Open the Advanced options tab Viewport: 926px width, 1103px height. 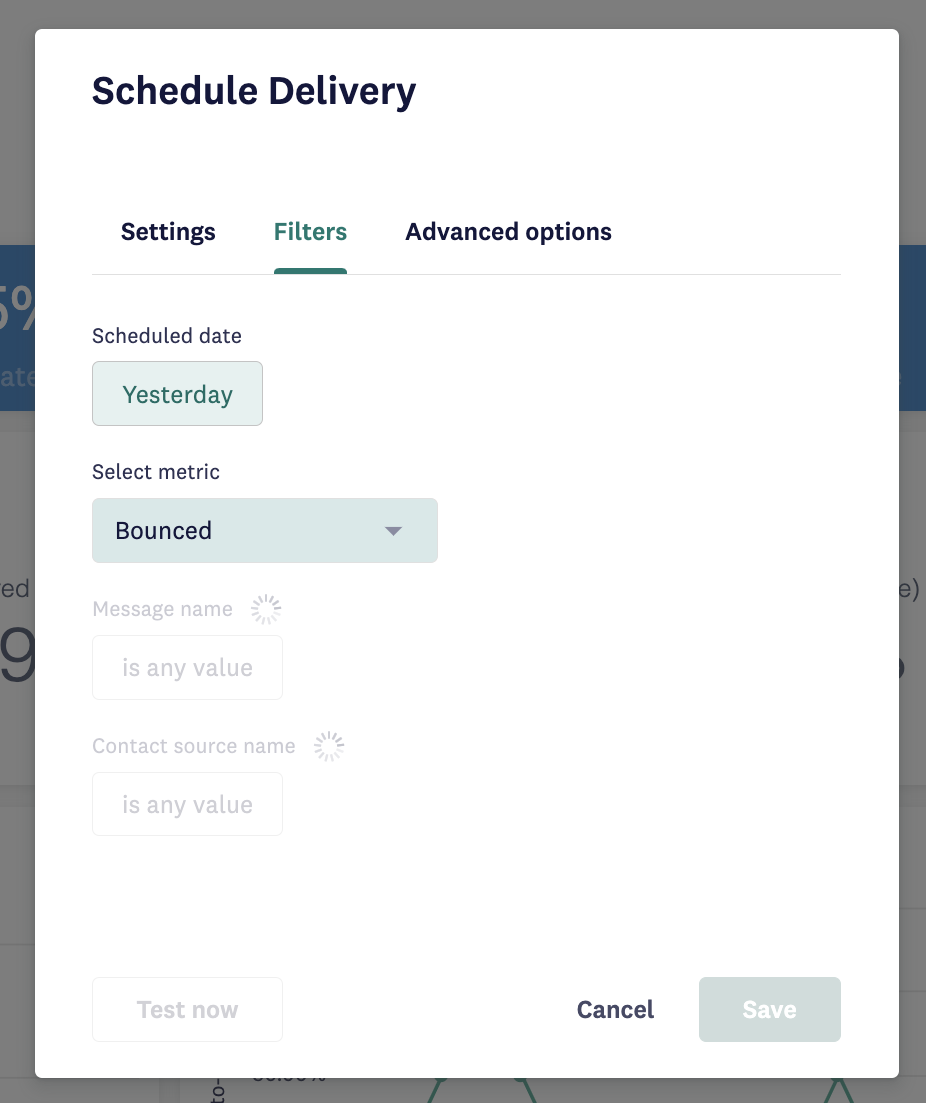pos(508,231)
